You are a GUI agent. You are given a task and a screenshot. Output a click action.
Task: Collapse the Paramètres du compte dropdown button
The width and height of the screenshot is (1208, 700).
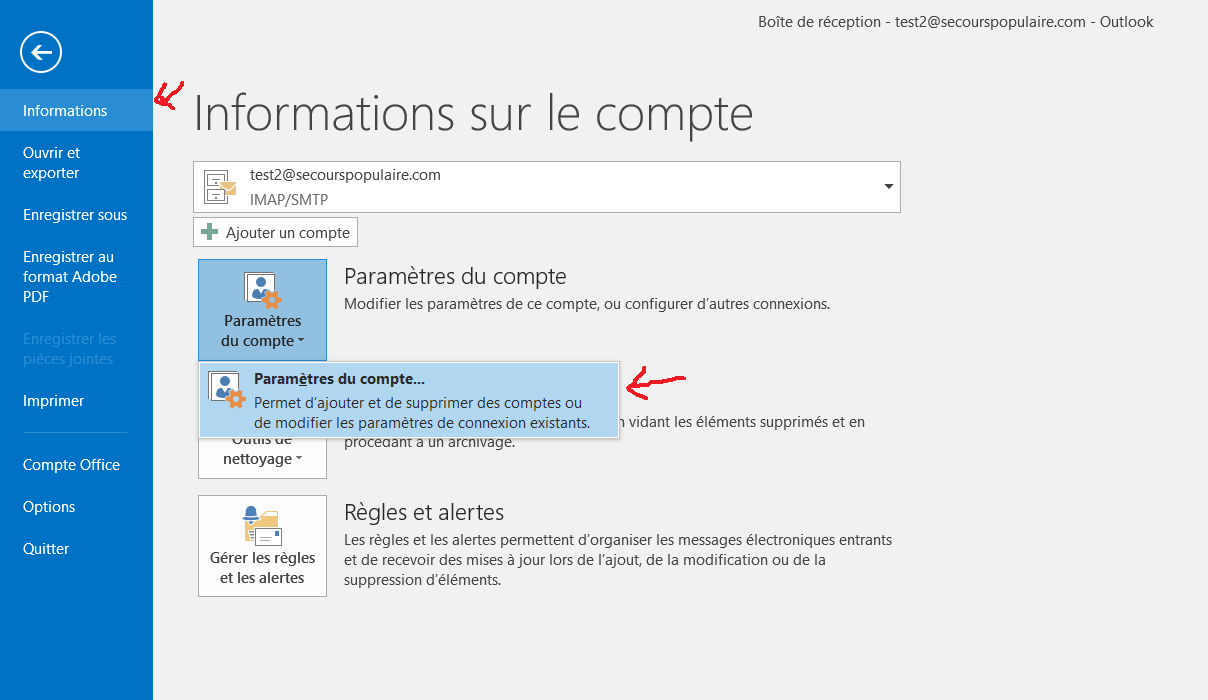pyautogui.click(x=262, y=330)
